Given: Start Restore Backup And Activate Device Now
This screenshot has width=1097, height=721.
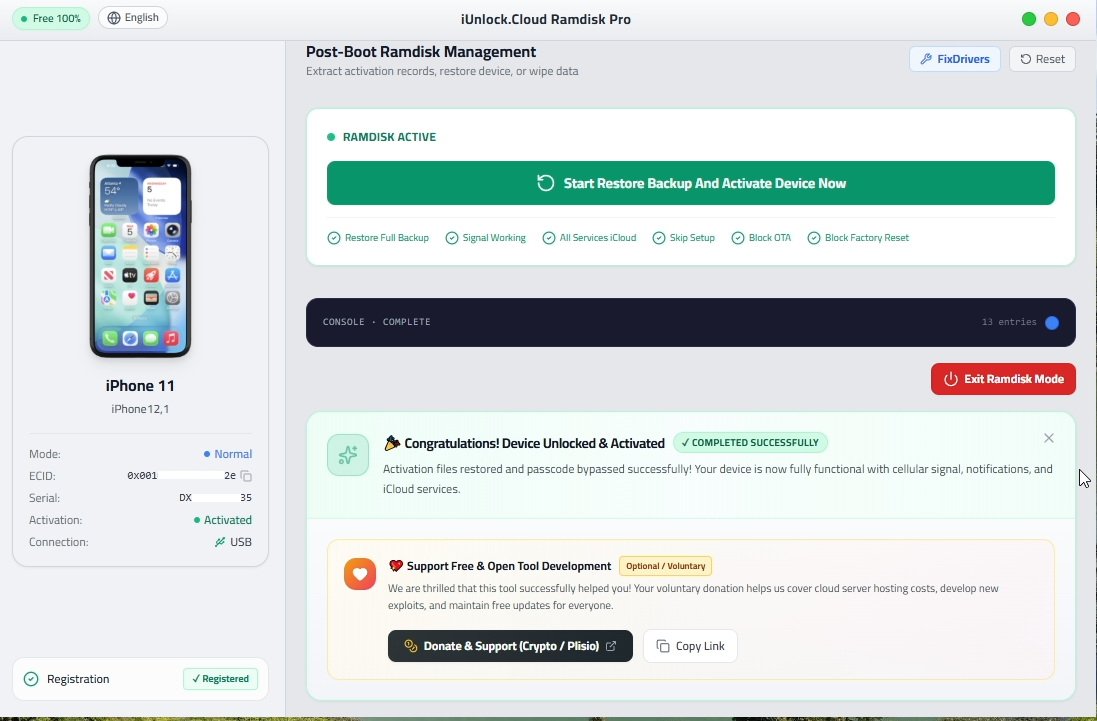Looking at the screenshot, I should pyautogui.click(x=691, y=183).
